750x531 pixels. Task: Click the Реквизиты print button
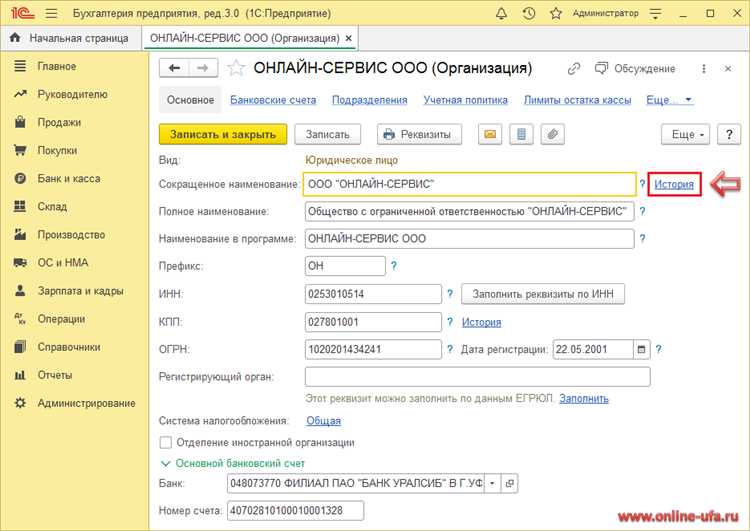point(419,134)
